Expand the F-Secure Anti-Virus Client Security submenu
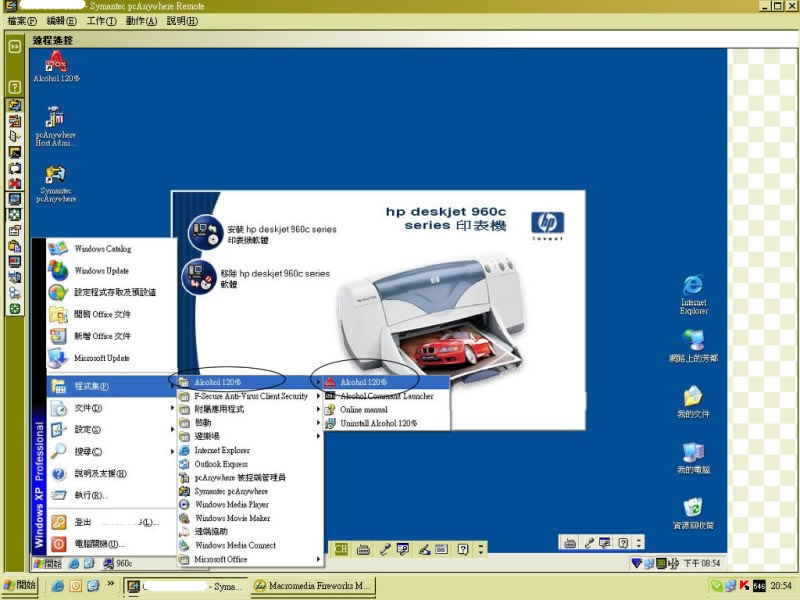This screenshot has height=600, width=800. (x=250, y=396)
